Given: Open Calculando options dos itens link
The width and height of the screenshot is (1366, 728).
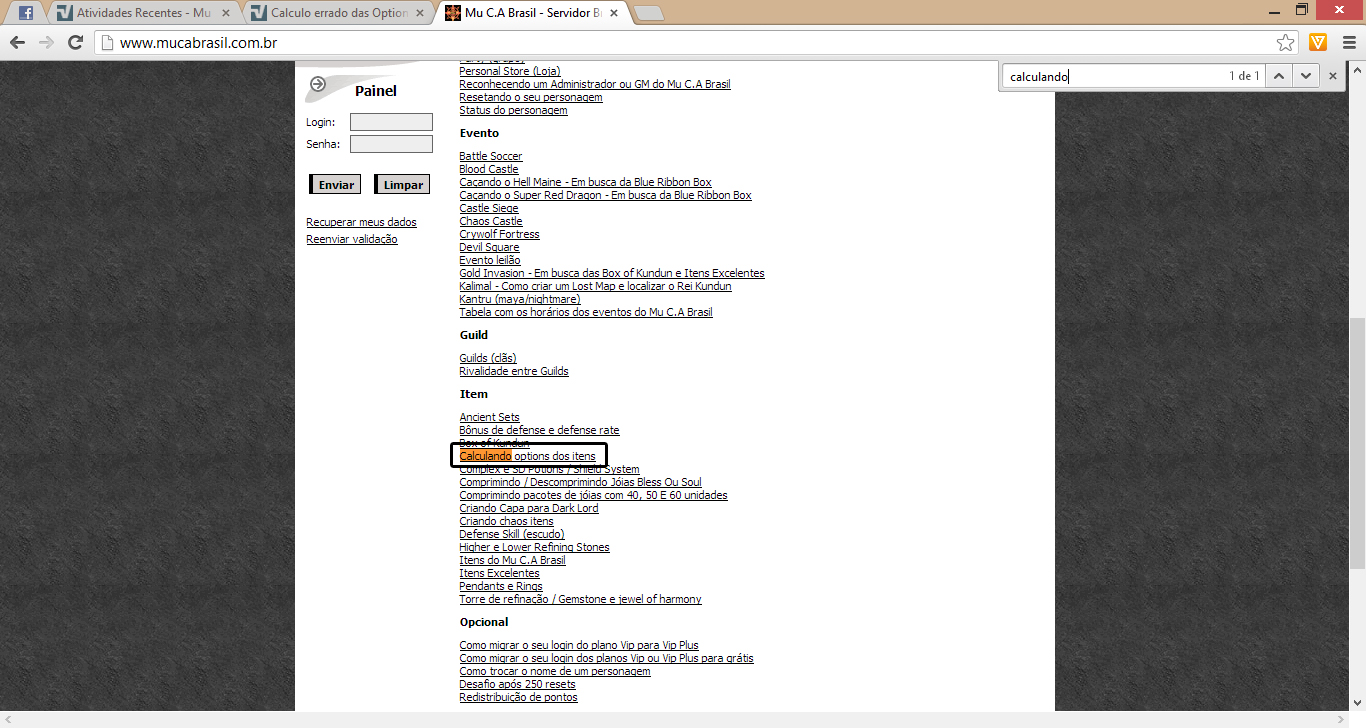Looking at the screenshot, I should click(x=527, y=456).
